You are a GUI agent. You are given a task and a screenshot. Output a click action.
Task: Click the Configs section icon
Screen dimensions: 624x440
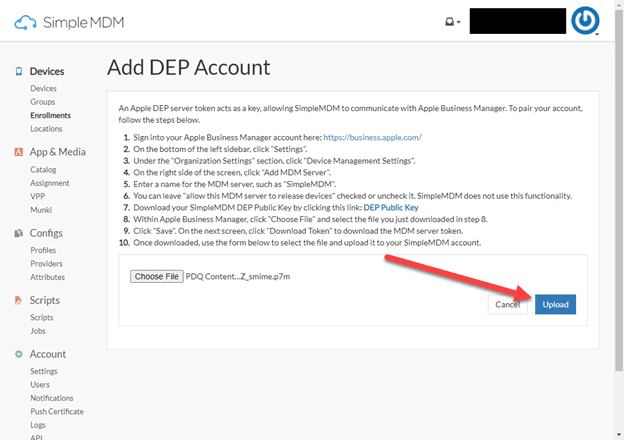(x=18, y=233)
